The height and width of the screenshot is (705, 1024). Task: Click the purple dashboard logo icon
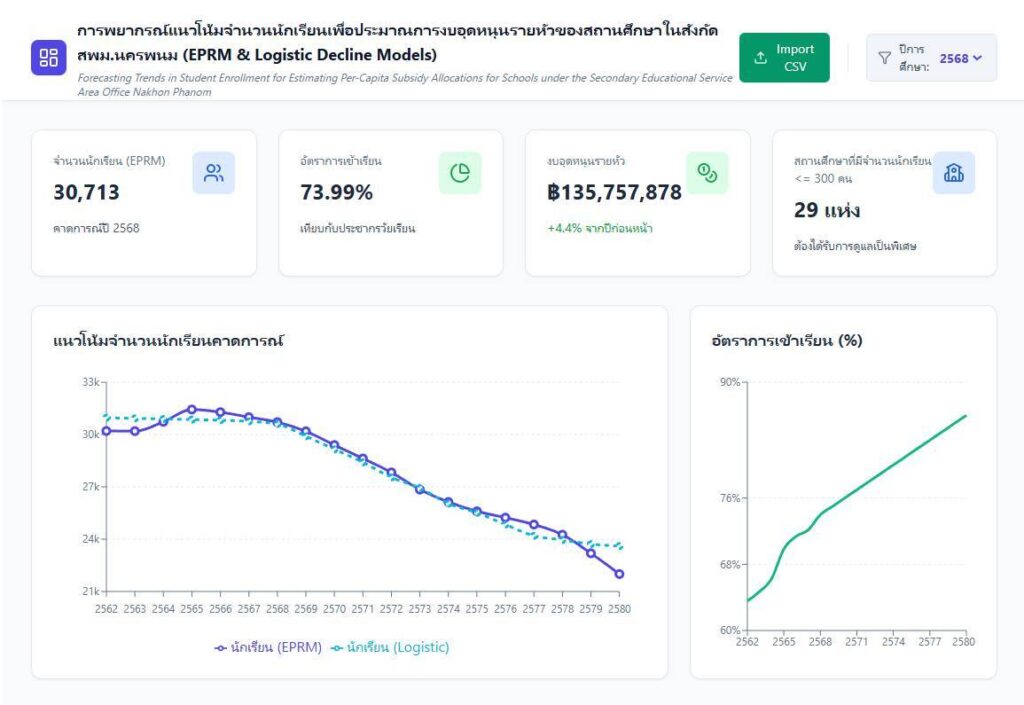coord(48,58)
